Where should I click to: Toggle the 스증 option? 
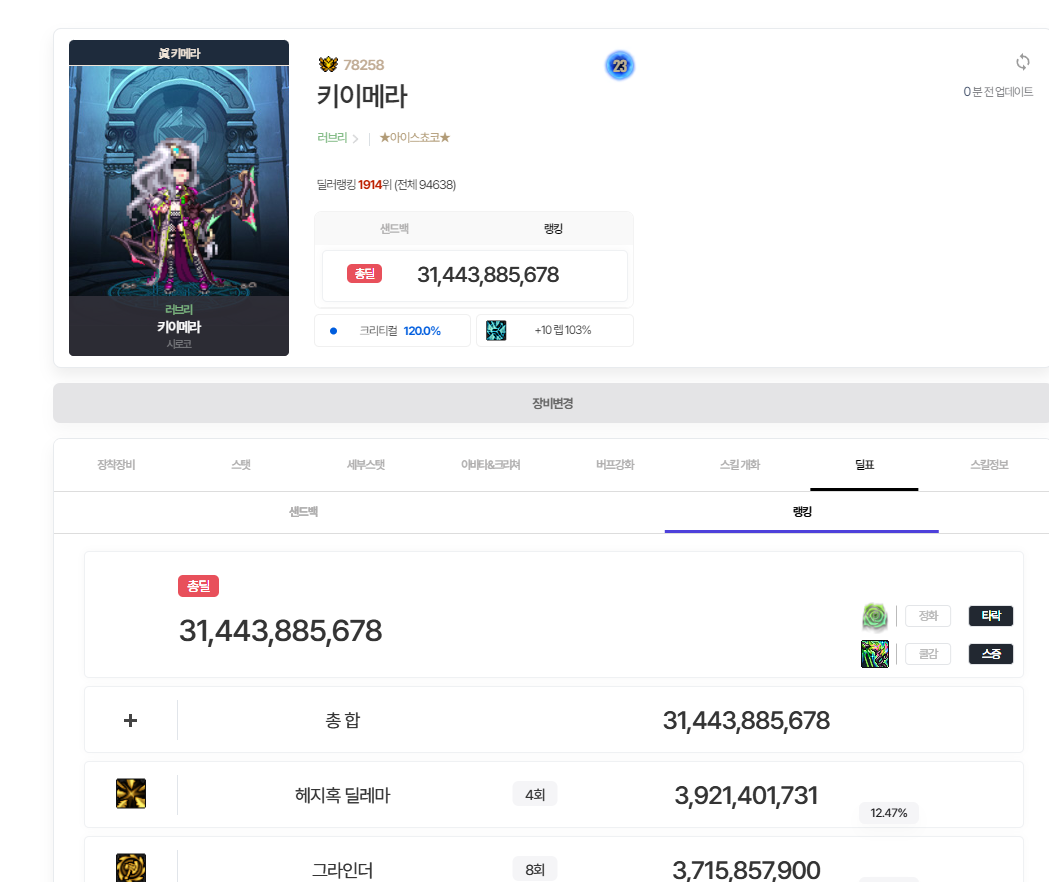(990, 654)
